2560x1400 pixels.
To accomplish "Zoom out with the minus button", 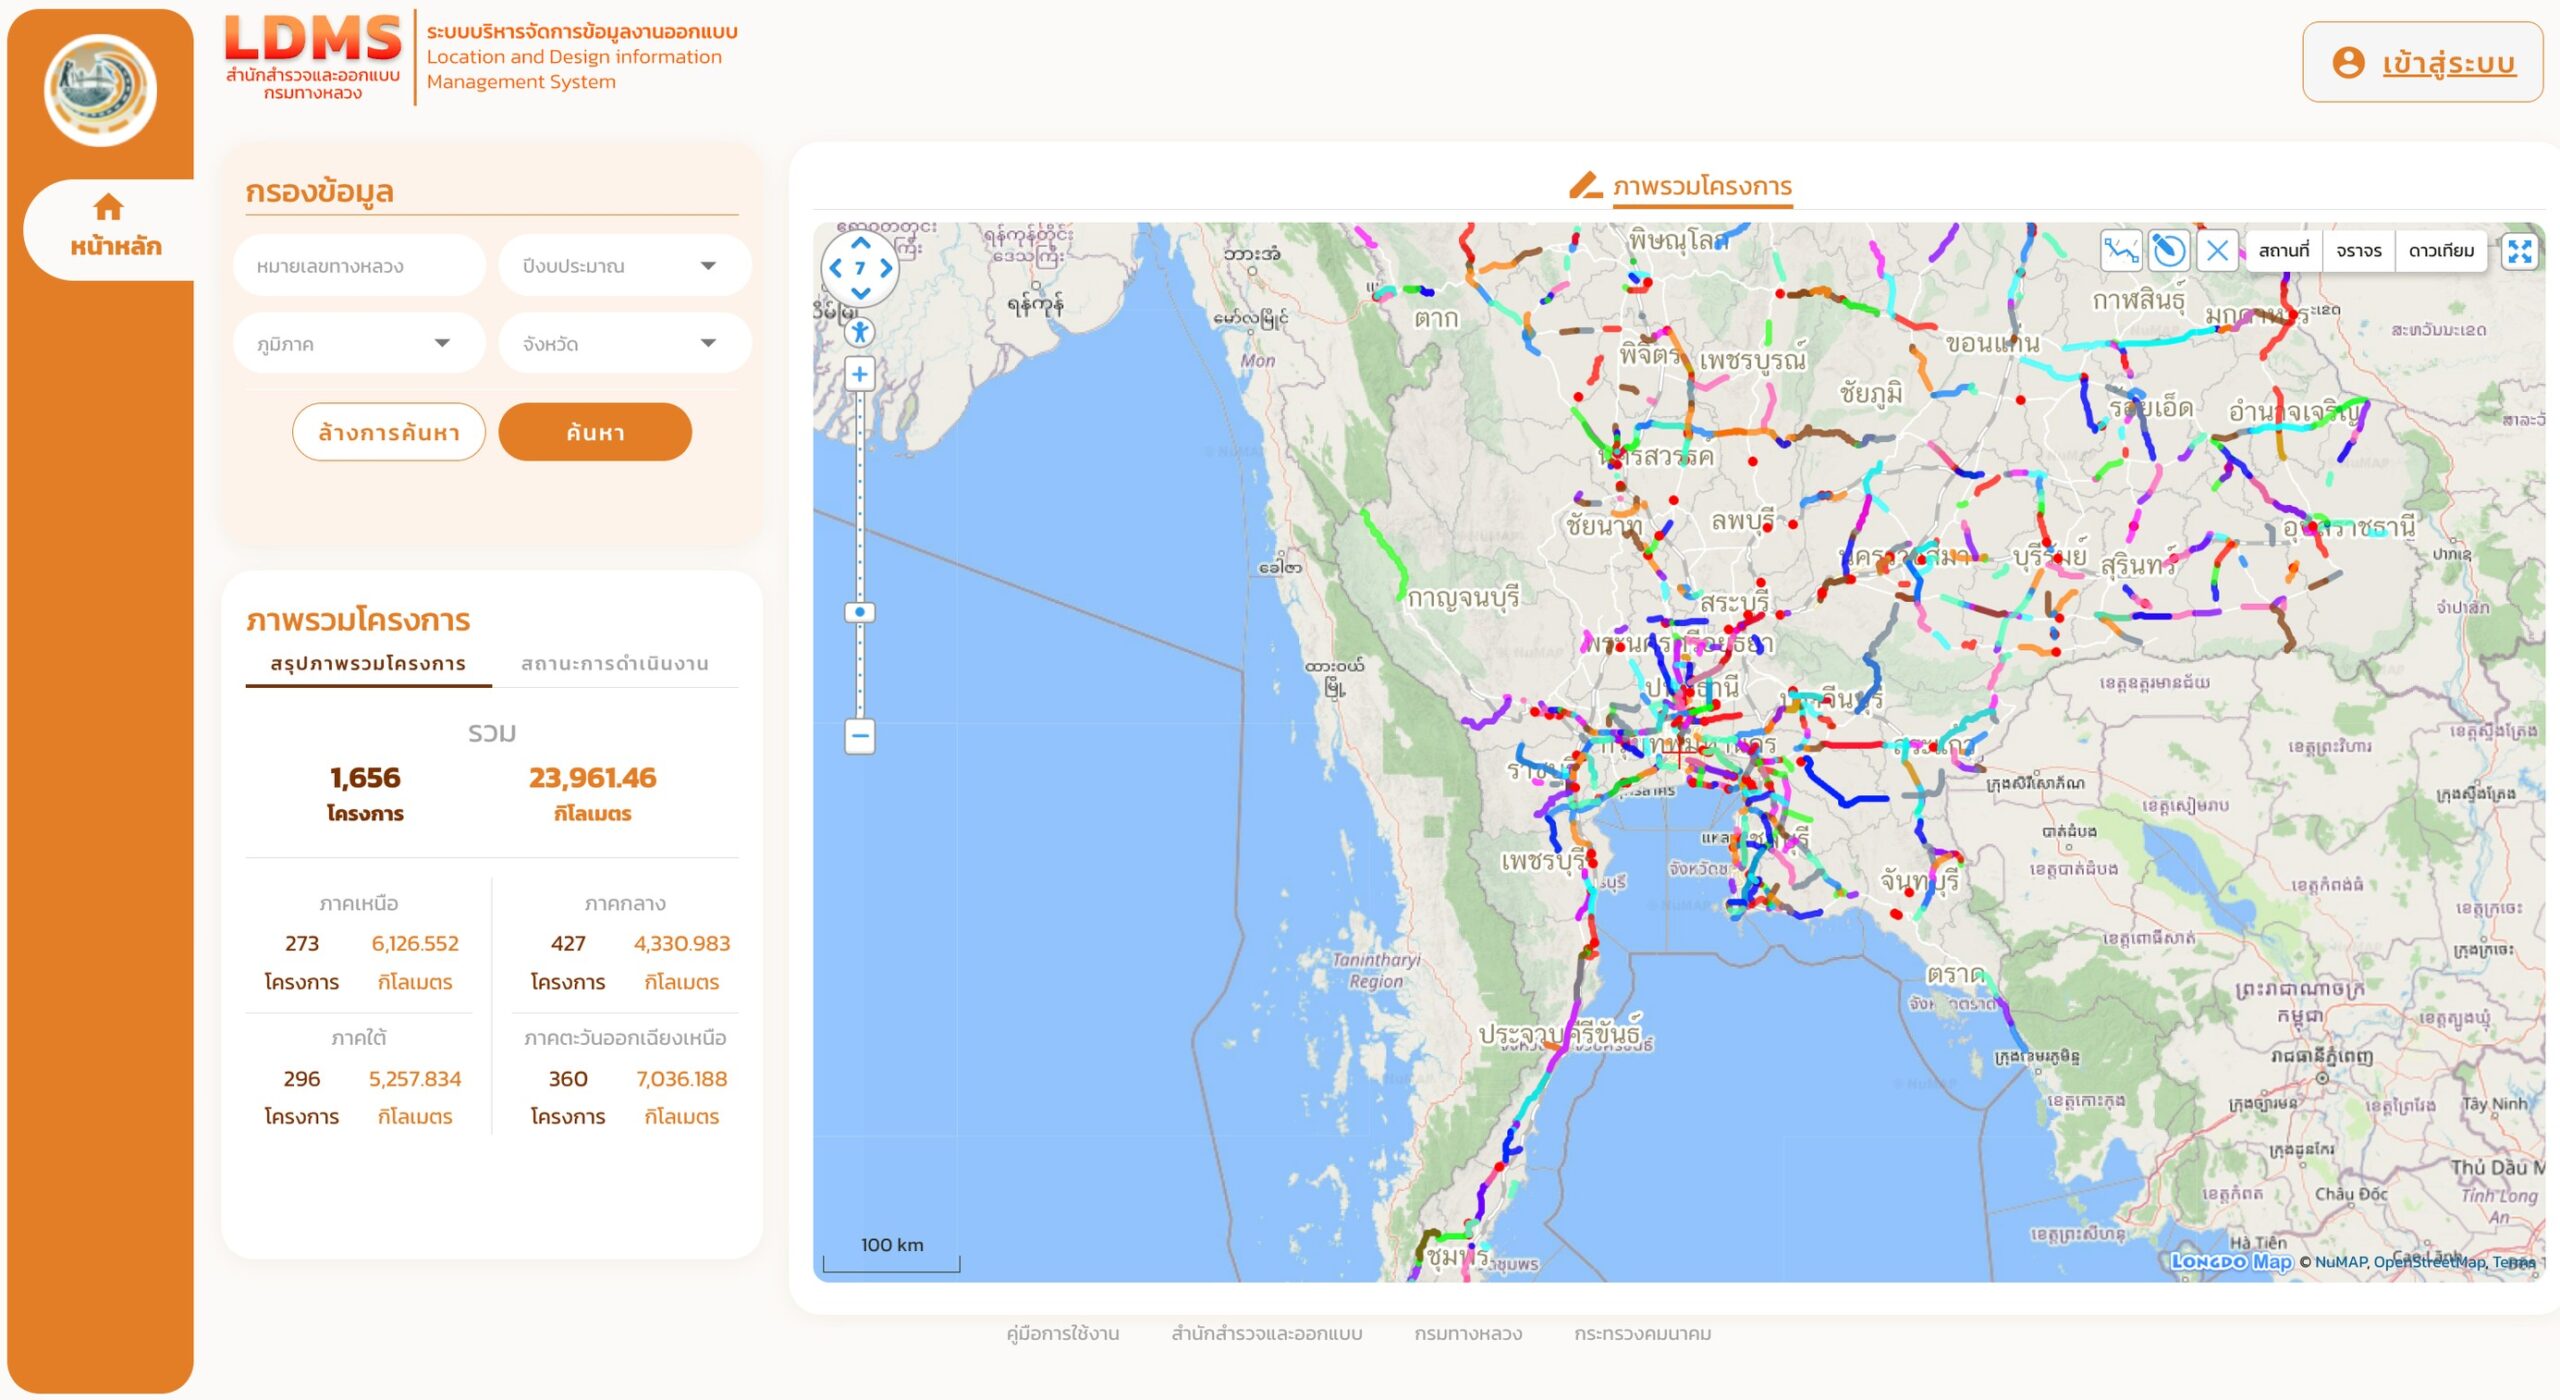I will [x=860, y=736].
